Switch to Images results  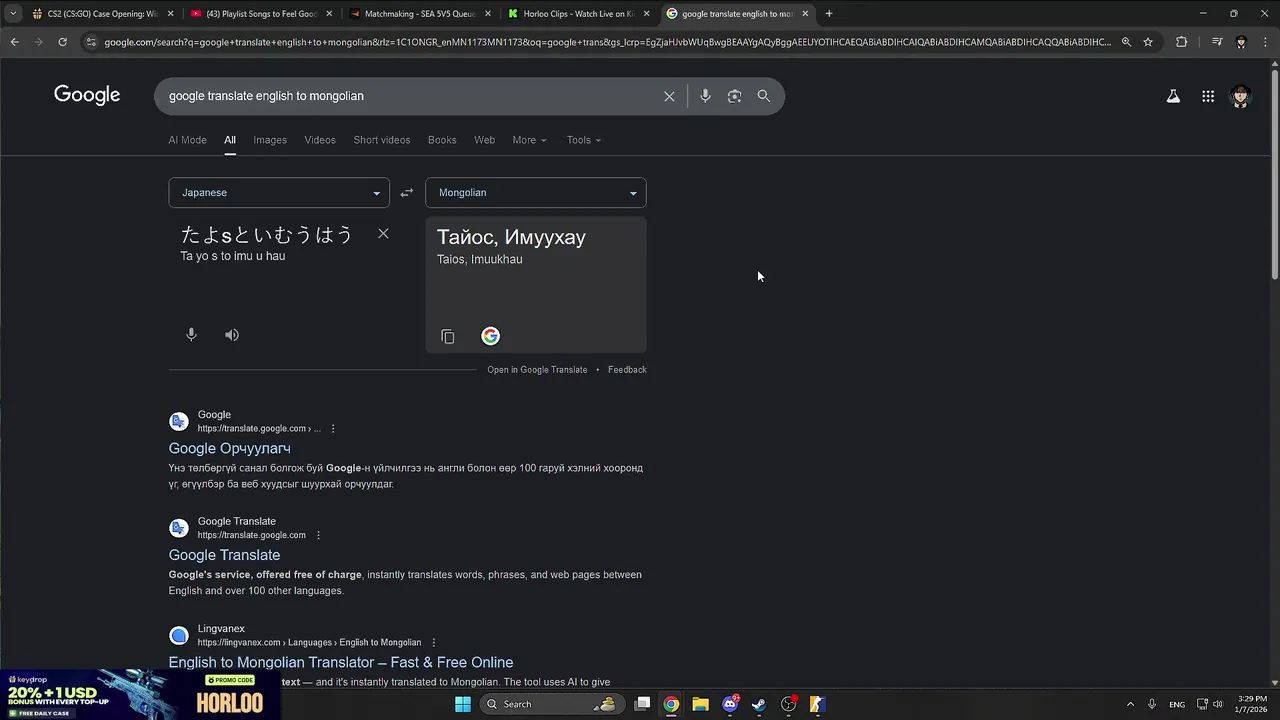click(270, 140)
